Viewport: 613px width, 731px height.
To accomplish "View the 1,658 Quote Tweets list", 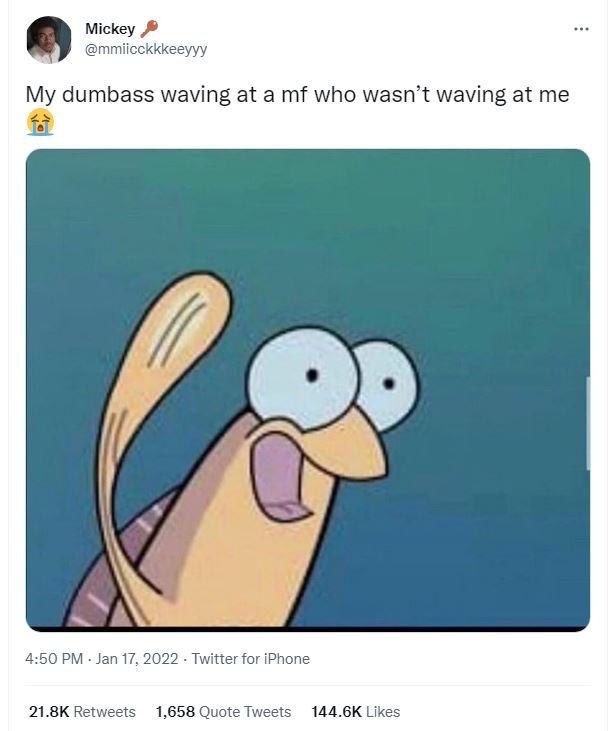I will (x=223, y=712).
